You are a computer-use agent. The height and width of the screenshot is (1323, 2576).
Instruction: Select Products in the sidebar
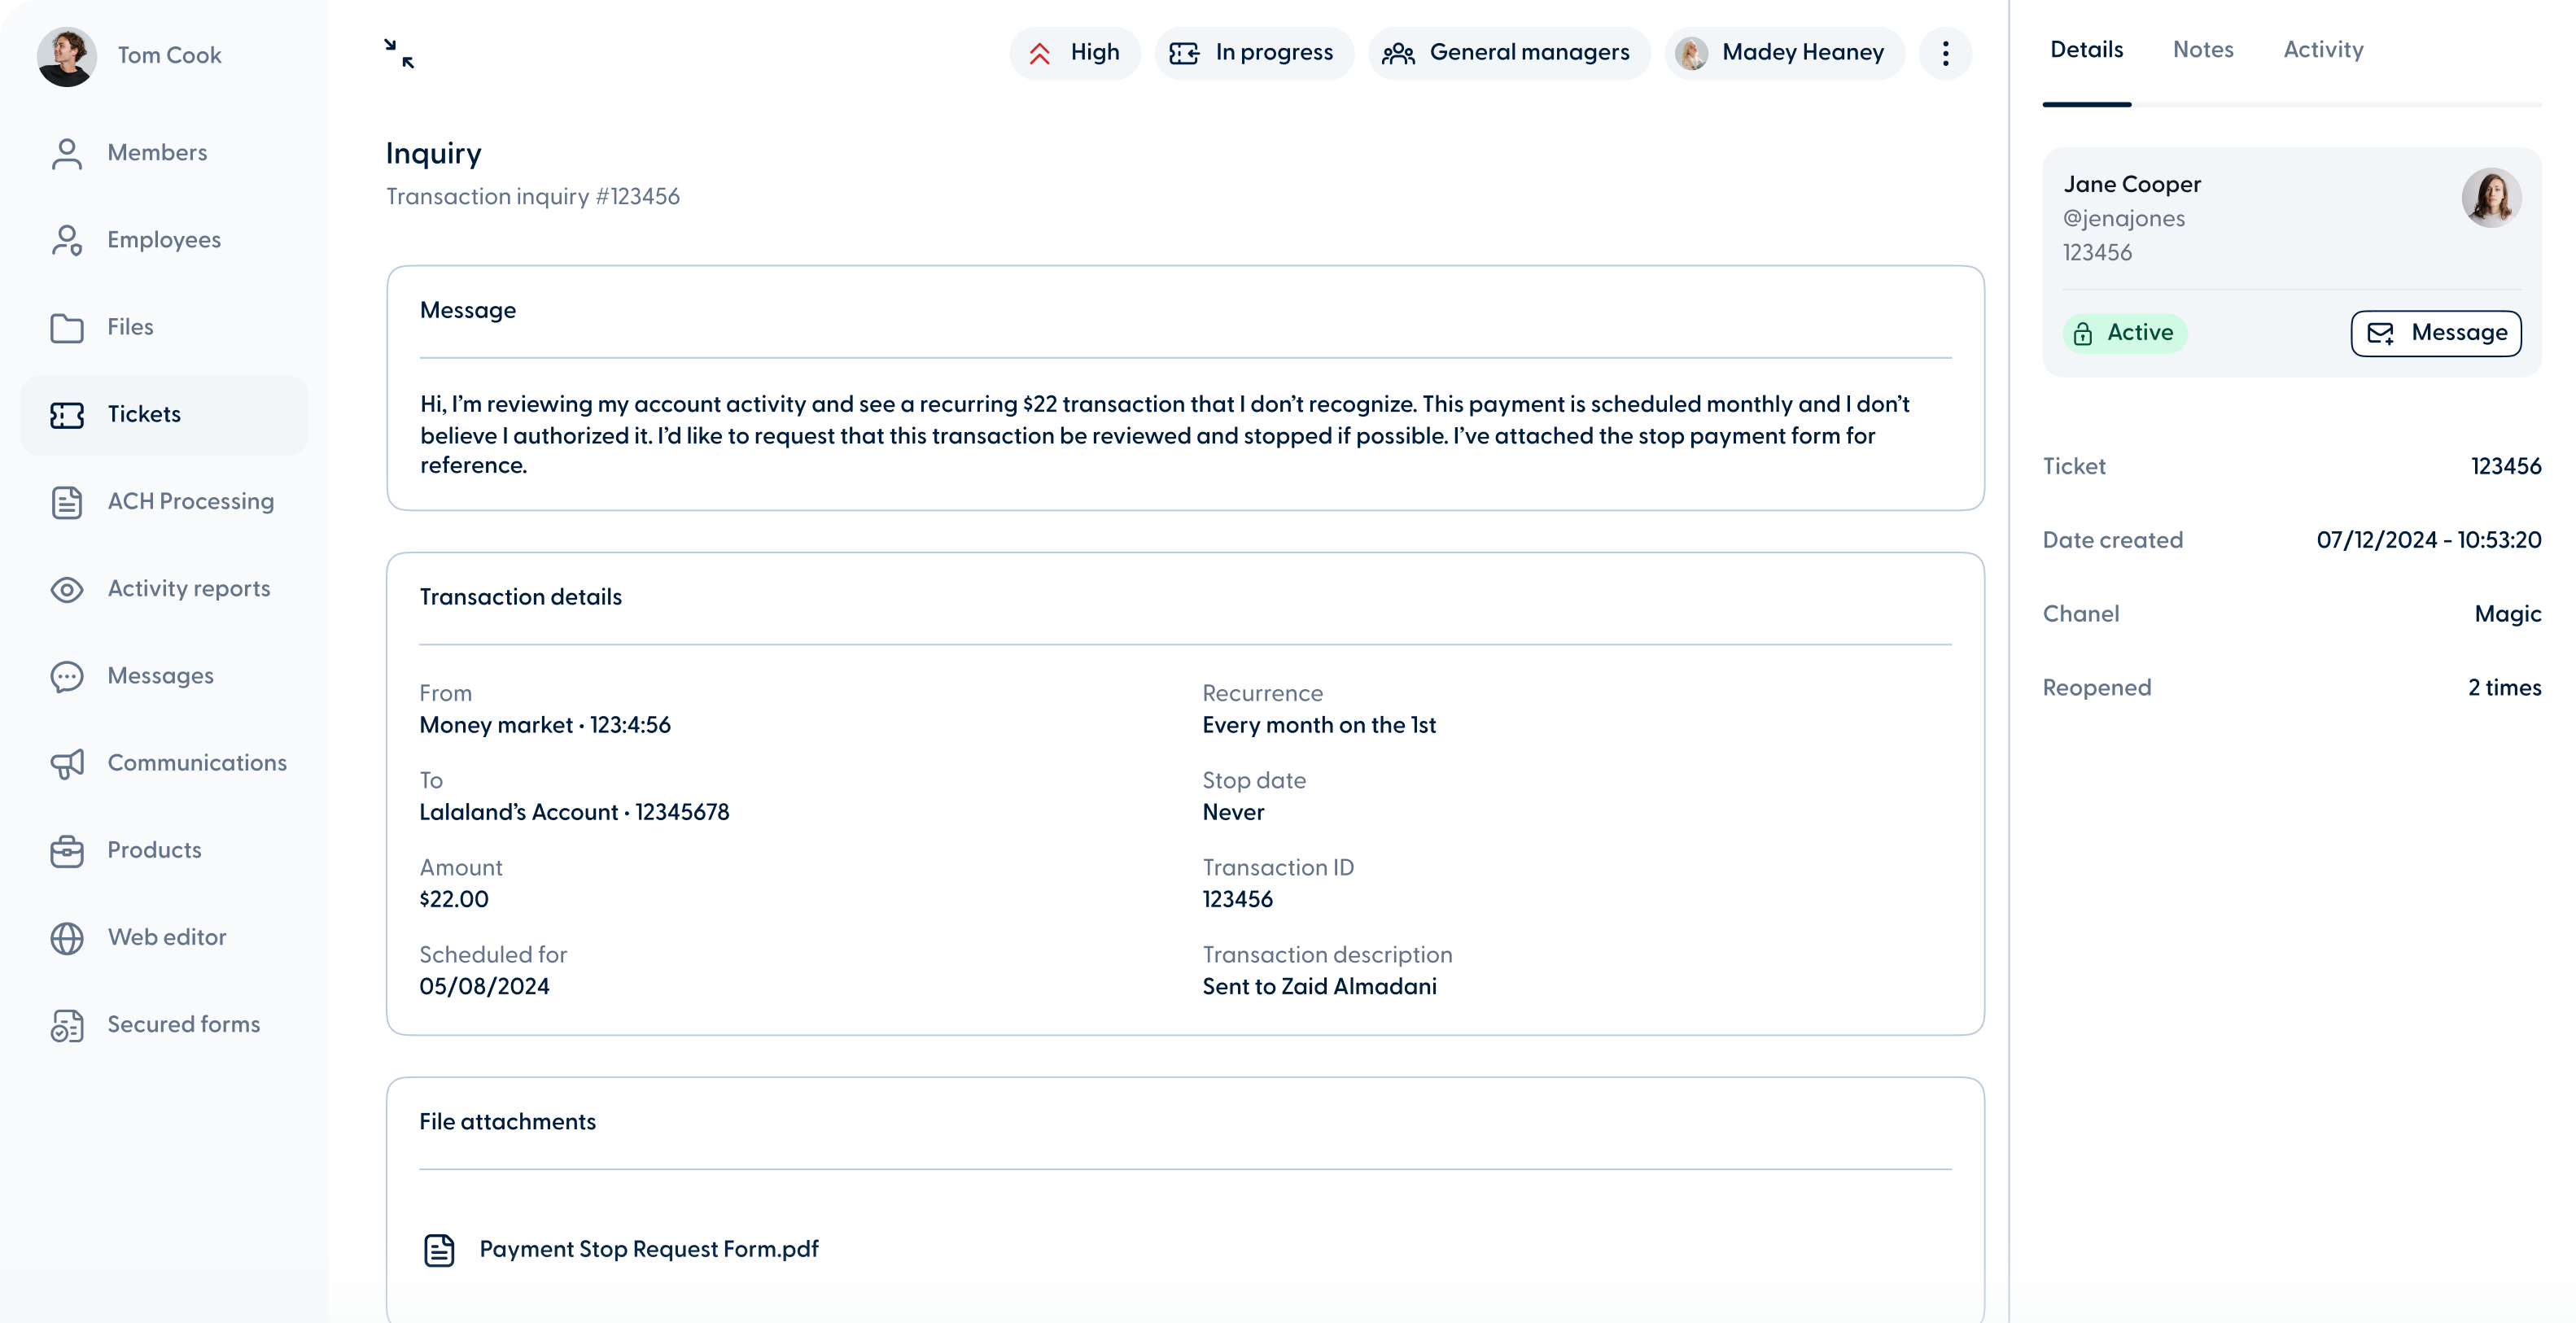click(x=154, y=850)
